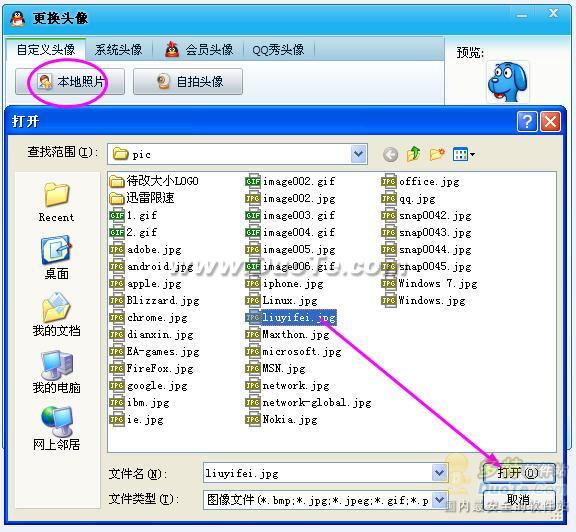Select the Windows 7.jpg file

(429, 284)
